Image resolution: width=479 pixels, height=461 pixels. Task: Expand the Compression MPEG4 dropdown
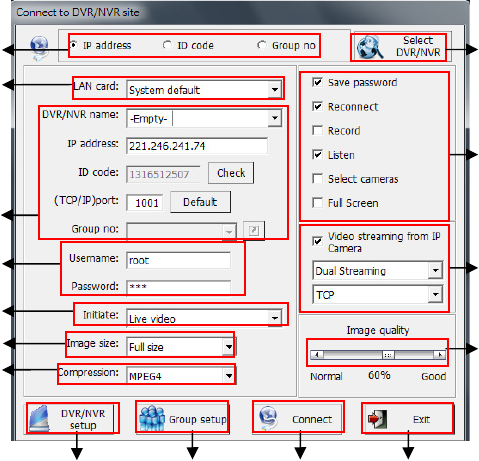point(229,376)
